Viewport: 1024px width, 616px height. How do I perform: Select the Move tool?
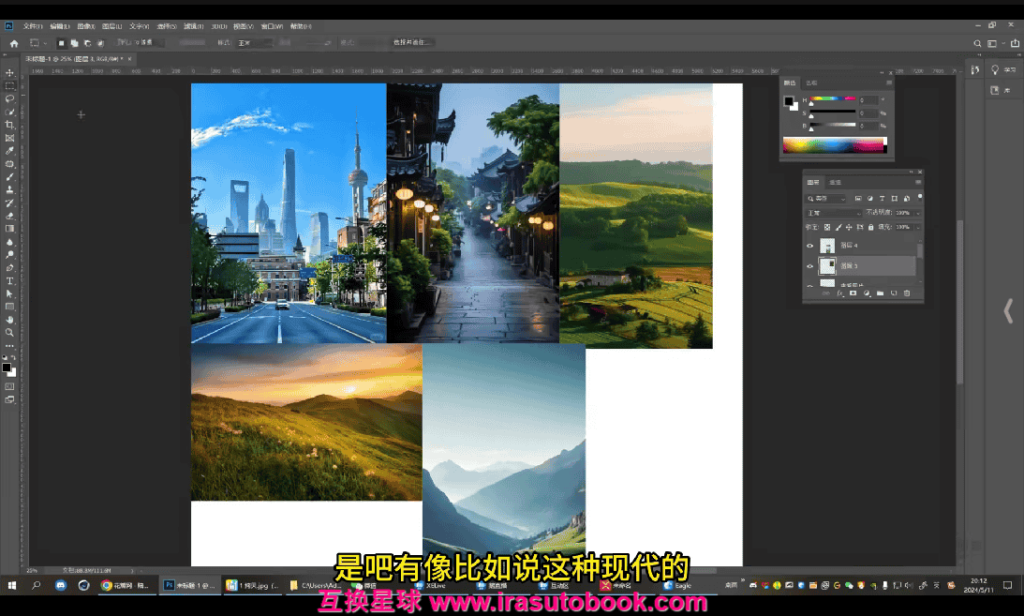(x=10, y=73)
